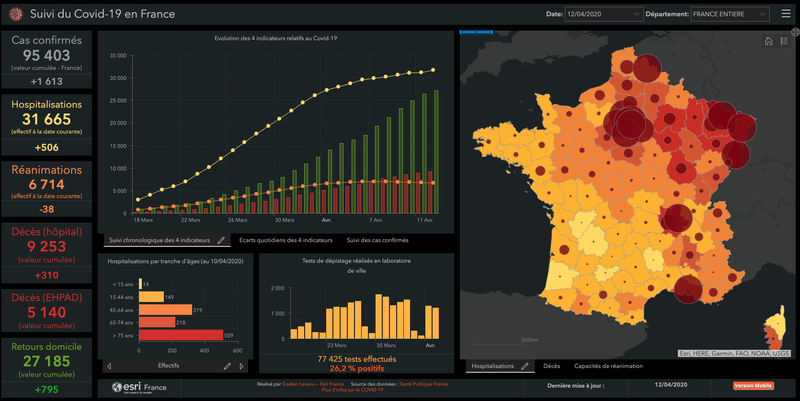Switch to Ecarts quotidiens des 4 indicateurs tab
800x401 pixels.
click(285, 241)
